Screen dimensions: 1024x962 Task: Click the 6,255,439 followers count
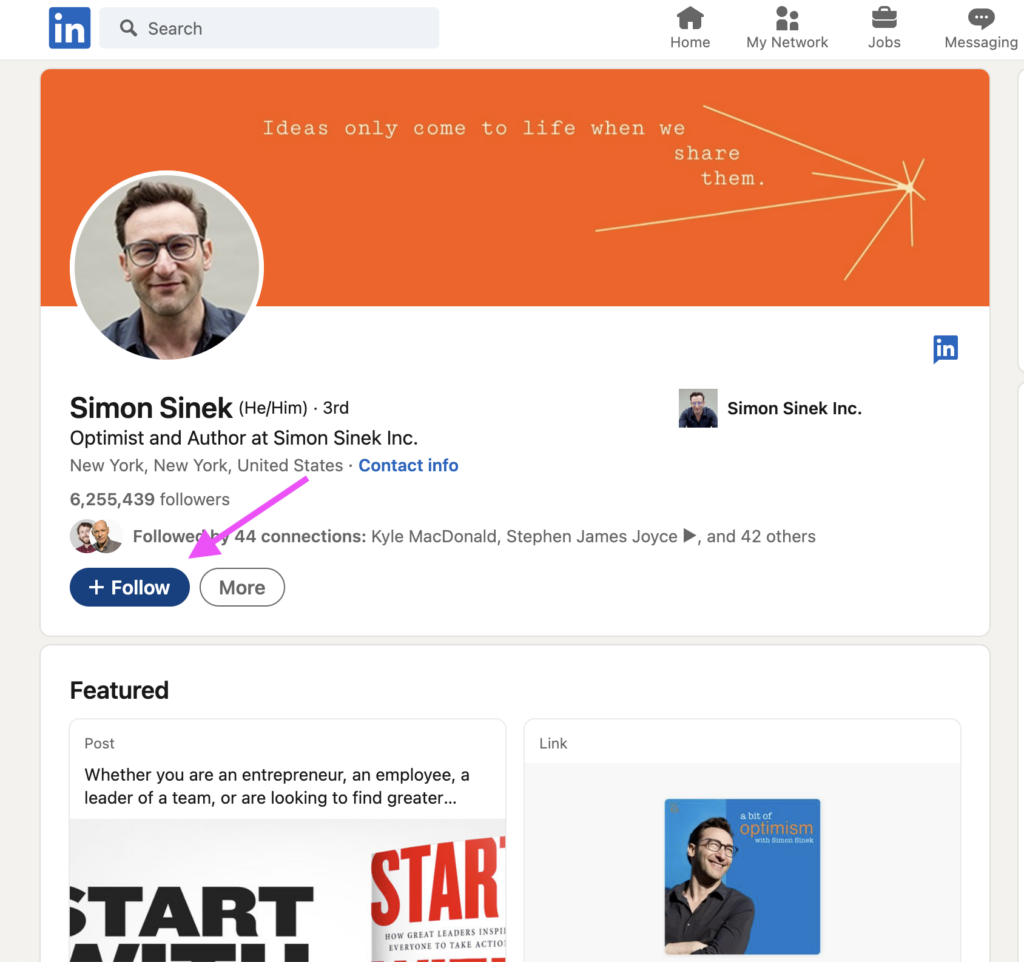(150, 499)
